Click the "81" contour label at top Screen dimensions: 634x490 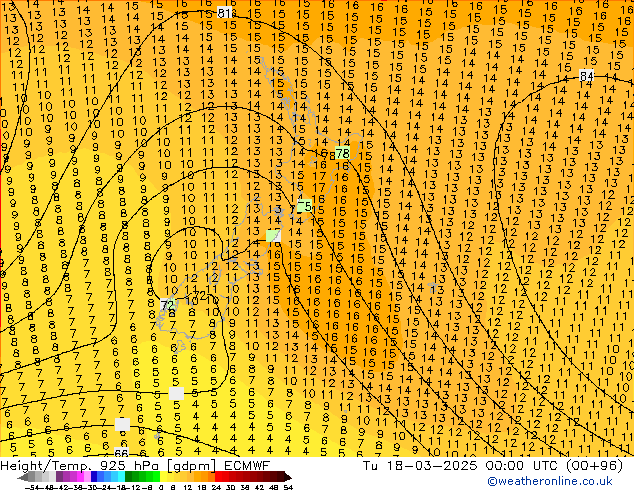tap(225, 12)
